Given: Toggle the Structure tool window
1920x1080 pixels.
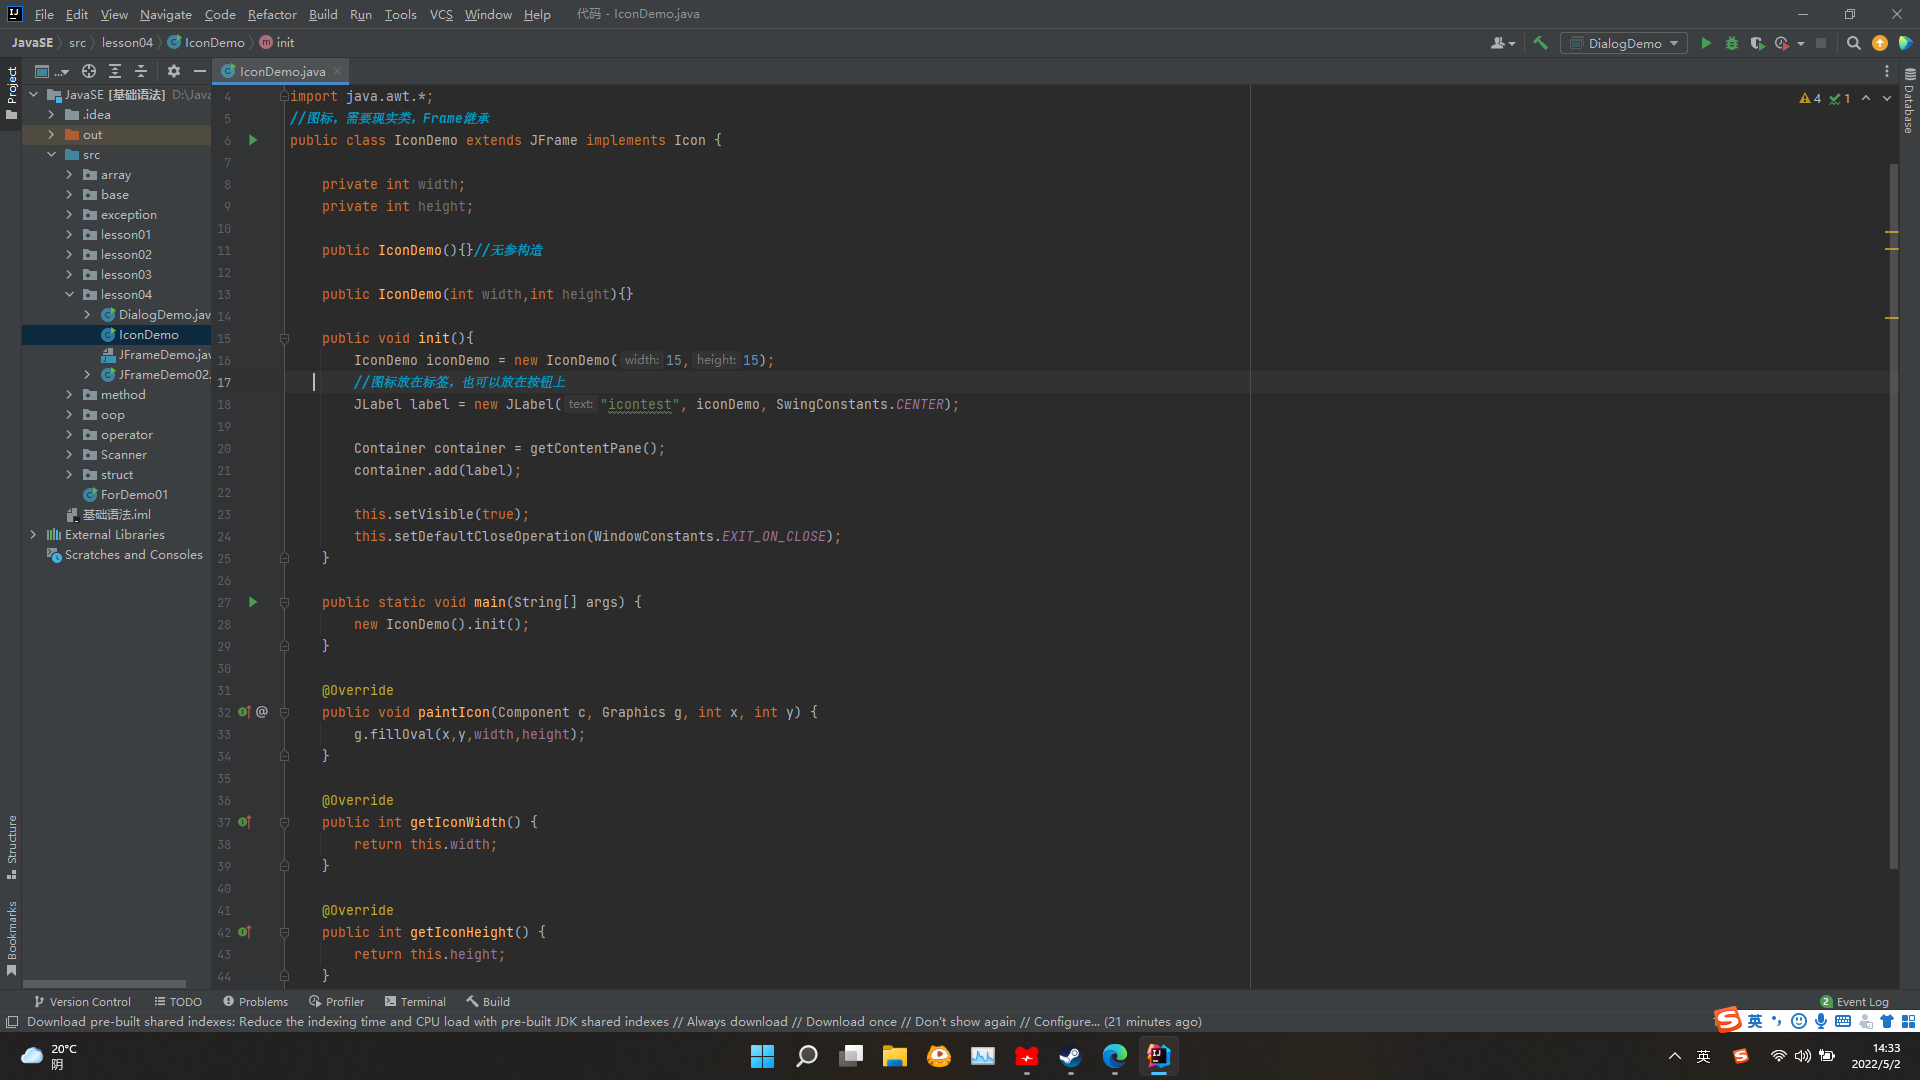Looking at the screenshot, I should point(12,846).
